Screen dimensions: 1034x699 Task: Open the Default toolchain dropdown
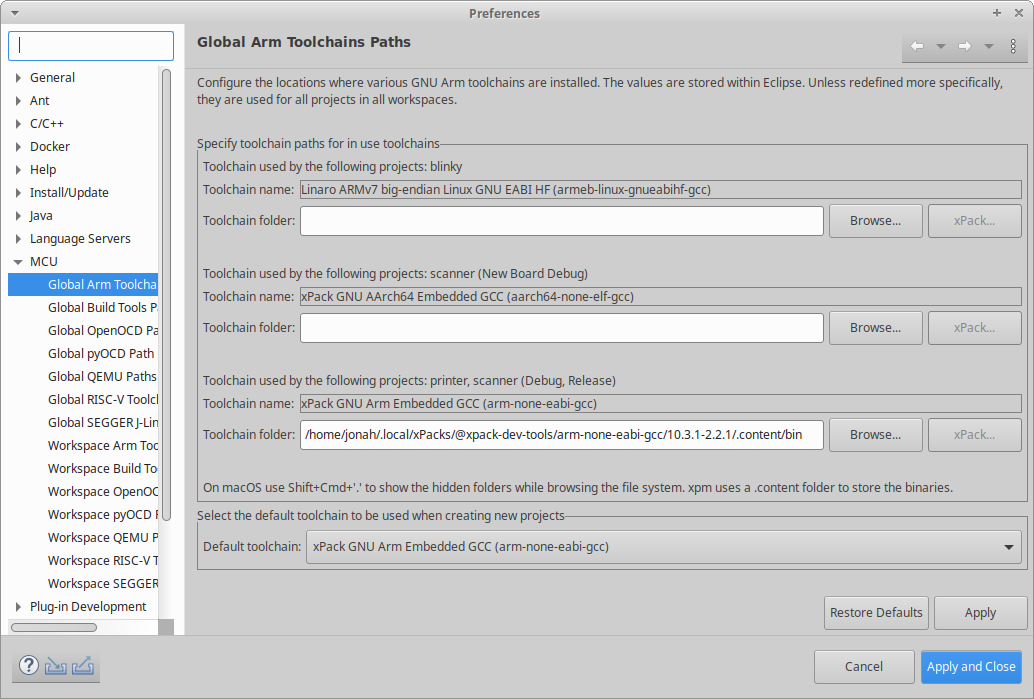tap(1007, 547)
